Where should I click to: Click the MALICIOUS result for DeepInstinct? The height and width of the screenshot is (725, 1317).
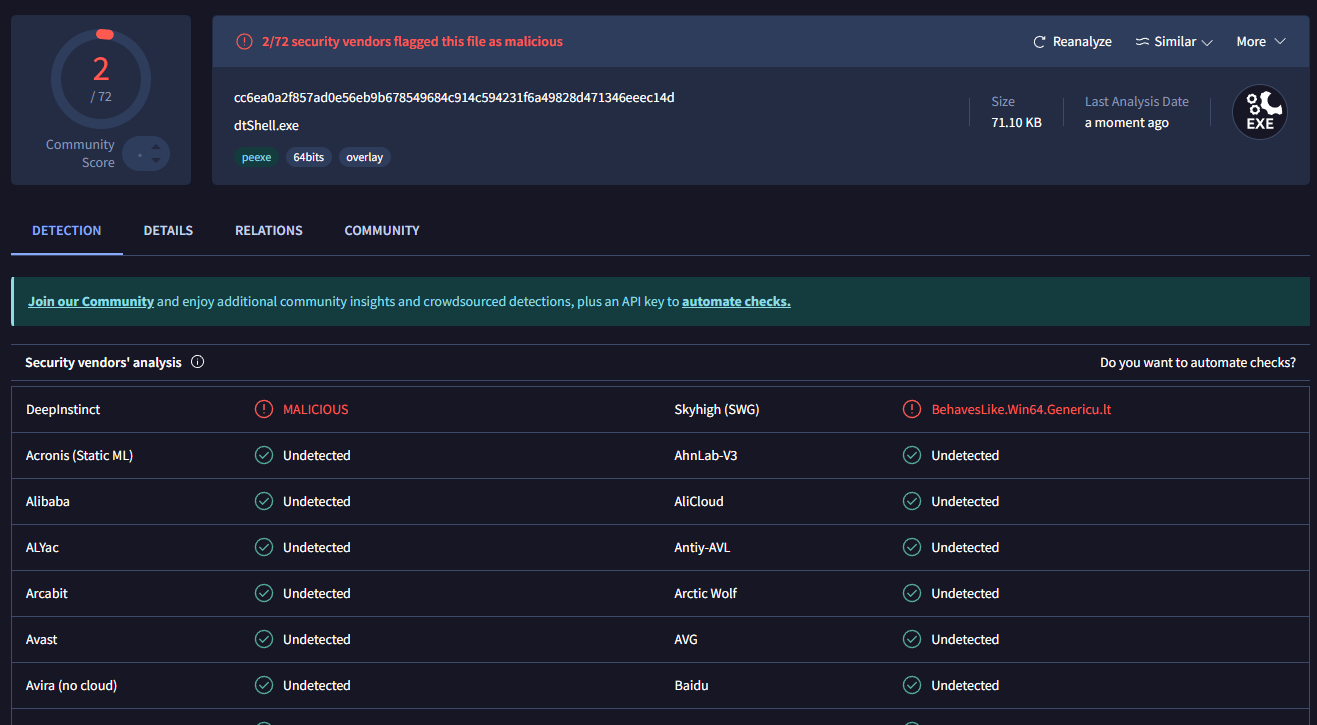click(x=316, y=410)
